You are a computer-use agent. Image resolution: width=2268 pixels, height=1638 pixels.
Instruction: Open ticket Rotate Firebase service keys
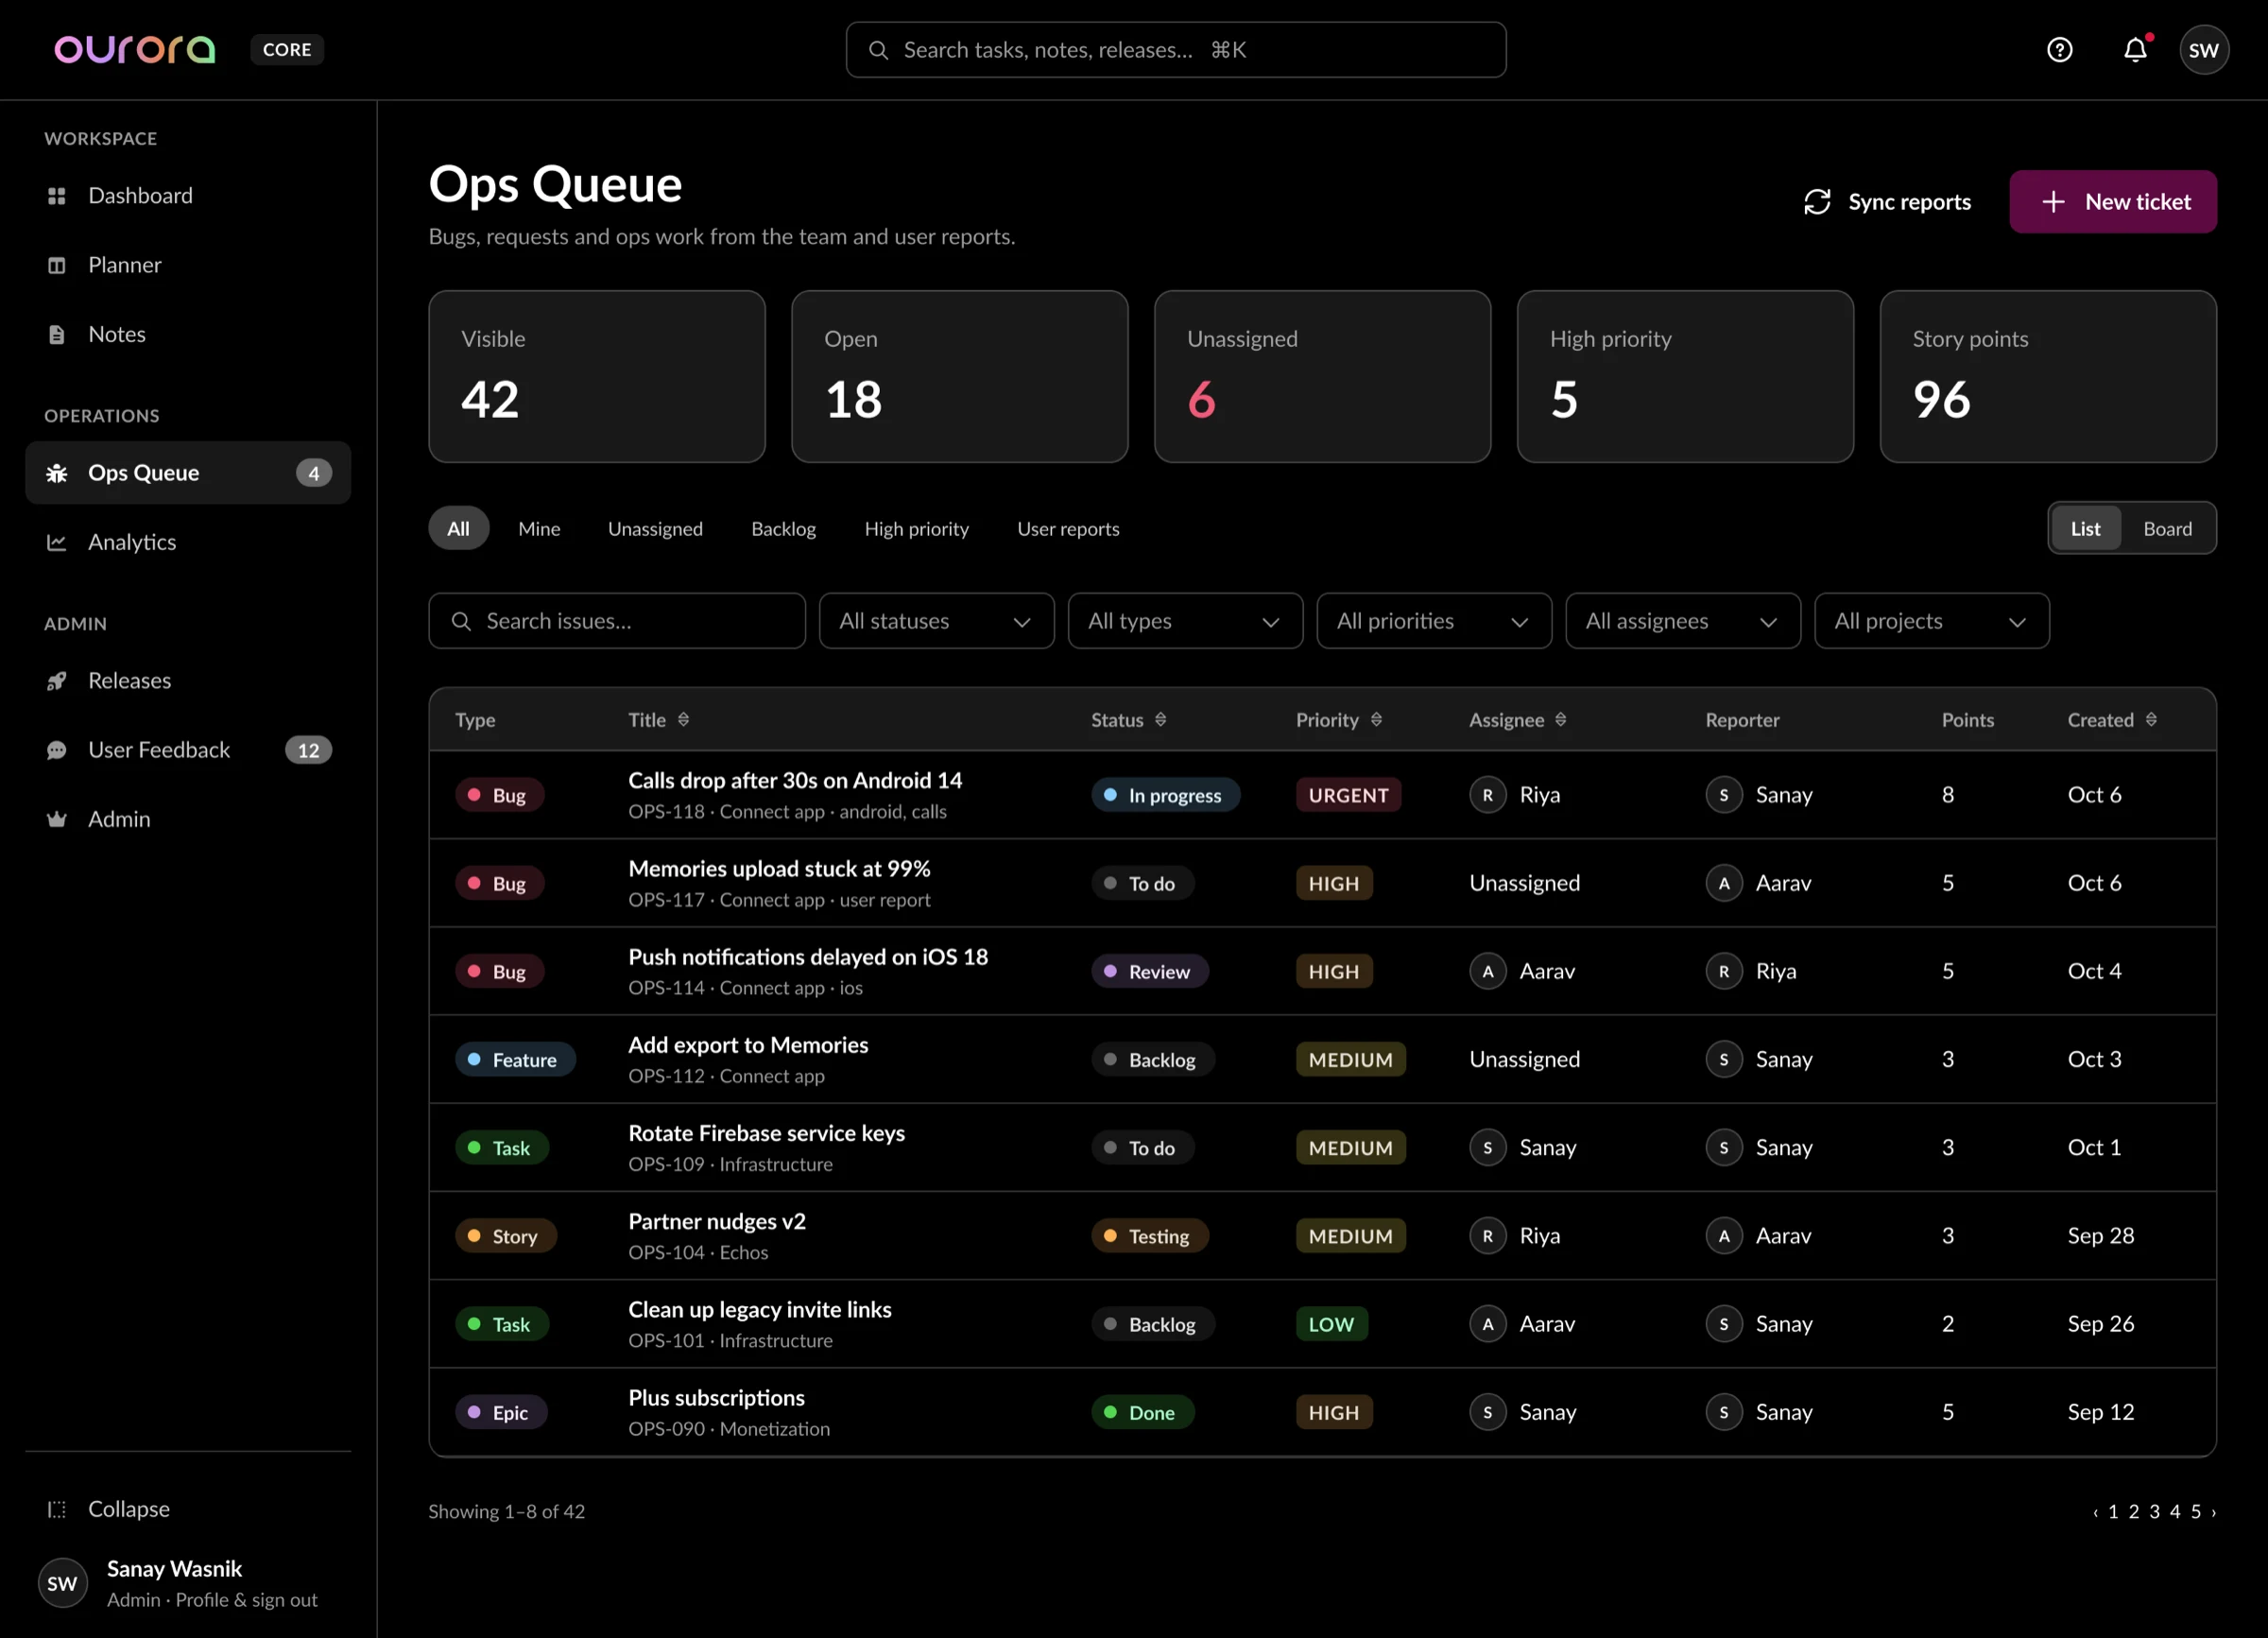coord(766,1133)
